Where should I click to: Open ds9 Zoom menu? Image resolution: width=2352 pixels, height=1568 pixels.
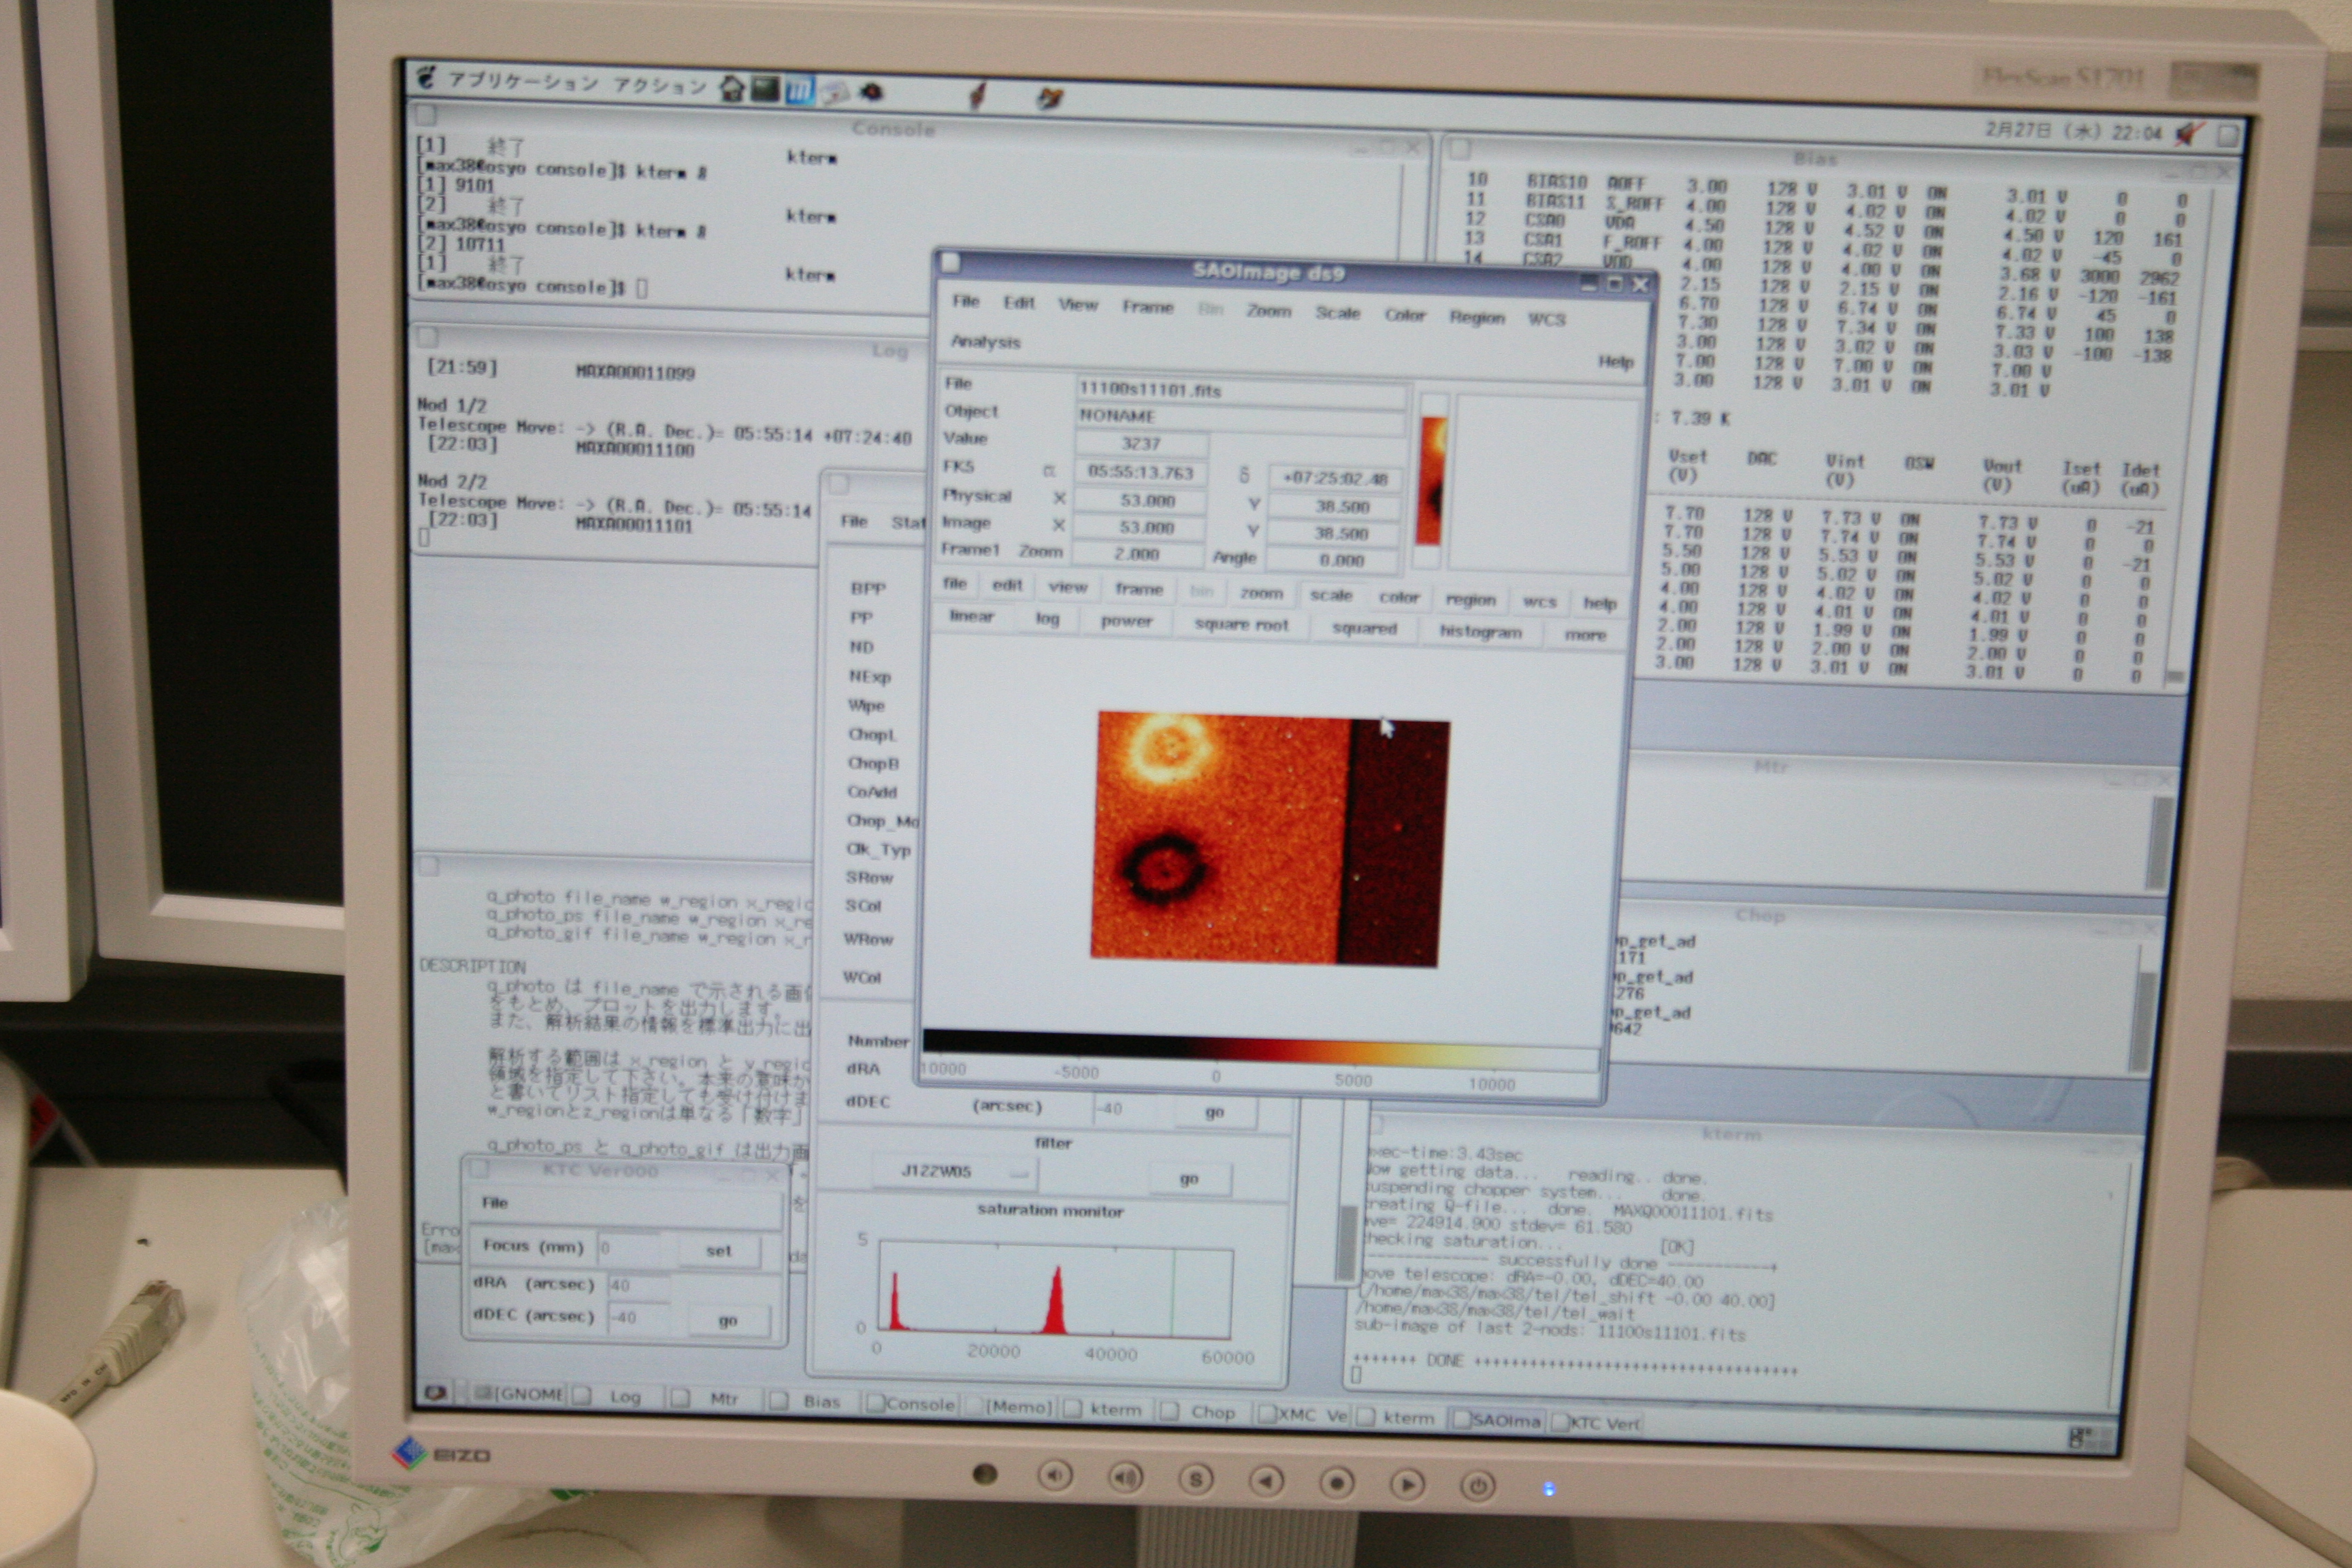coord(1268,311)
